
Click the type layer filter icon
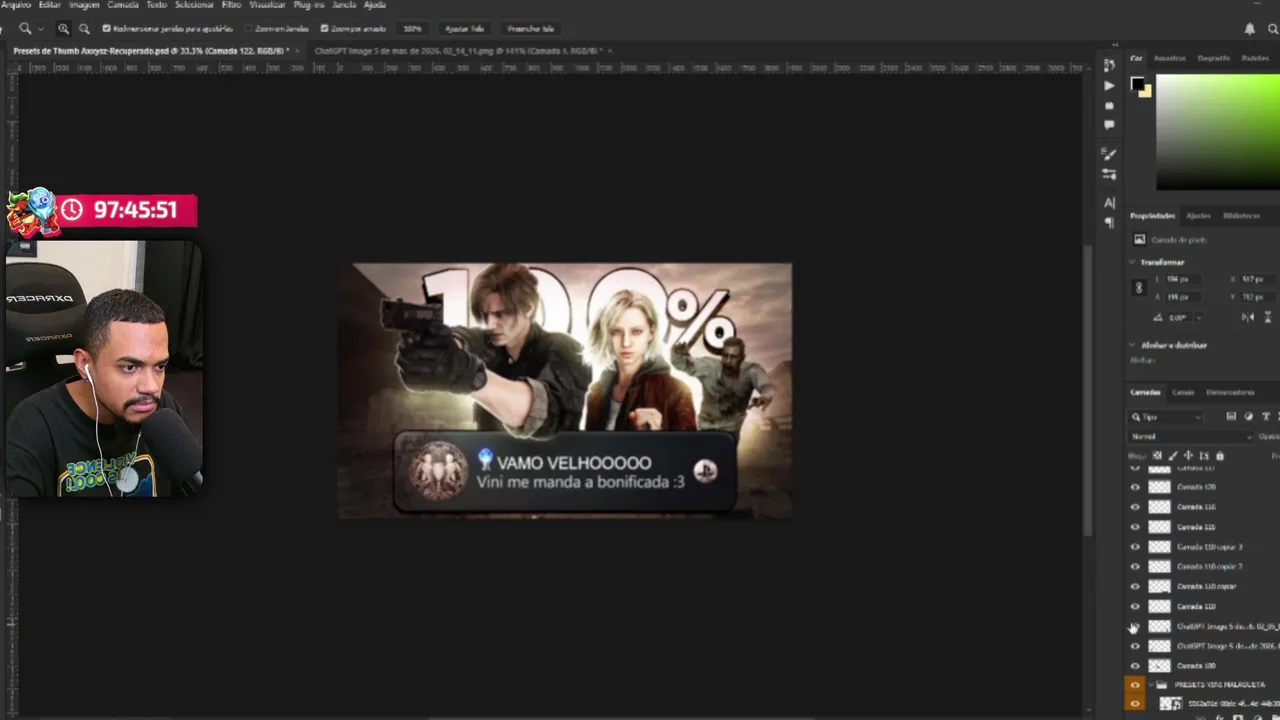click(1265, 417)
